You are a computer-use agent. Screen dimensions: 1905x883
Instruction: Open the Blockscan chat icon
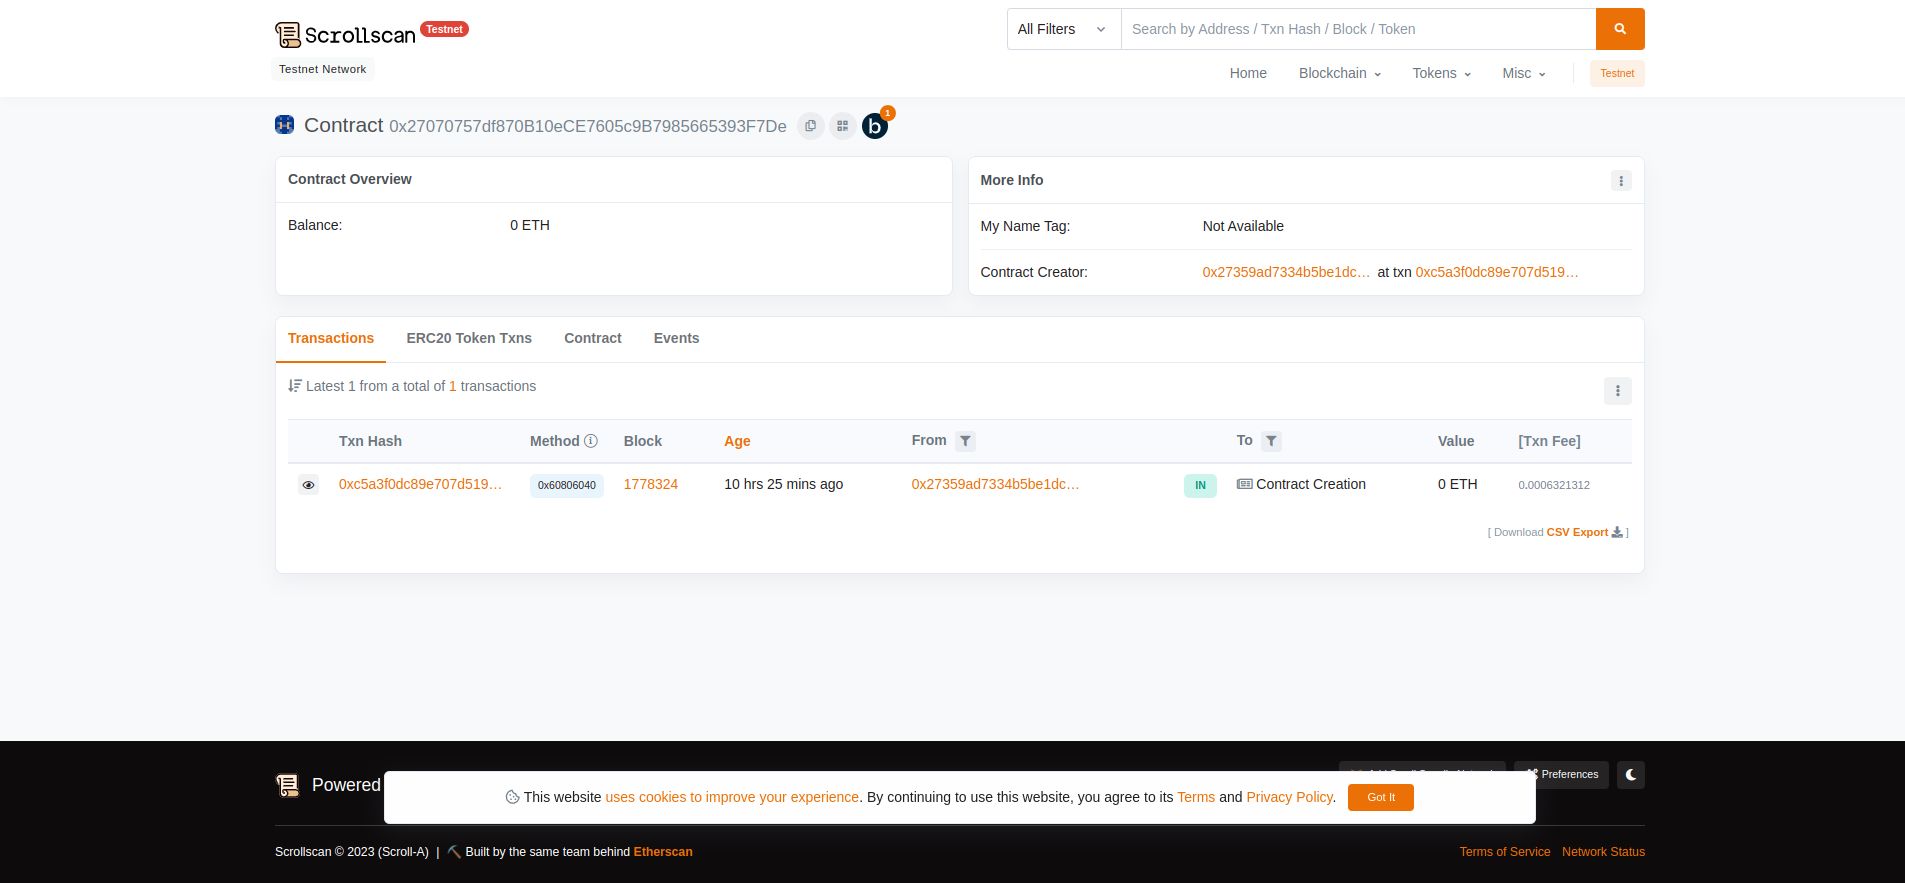(x=875, y=126)
